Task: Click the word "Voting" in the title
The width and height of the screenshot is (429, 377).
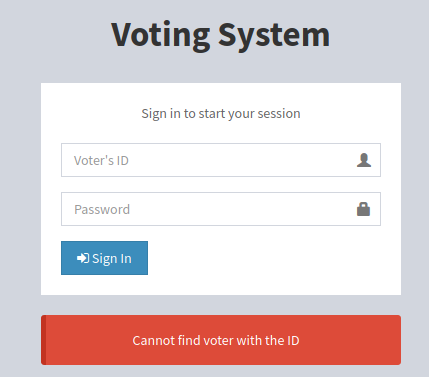Action: (x=161, y=36)
